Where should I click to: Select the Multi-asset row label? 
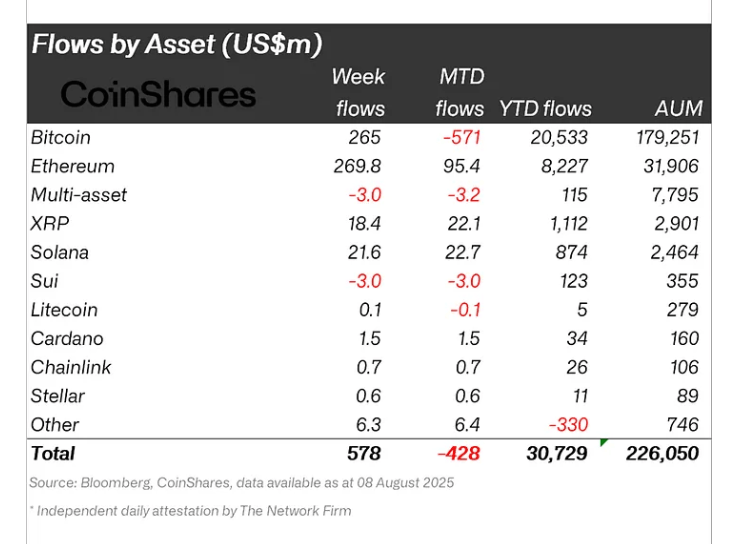[x=79, y=195]
